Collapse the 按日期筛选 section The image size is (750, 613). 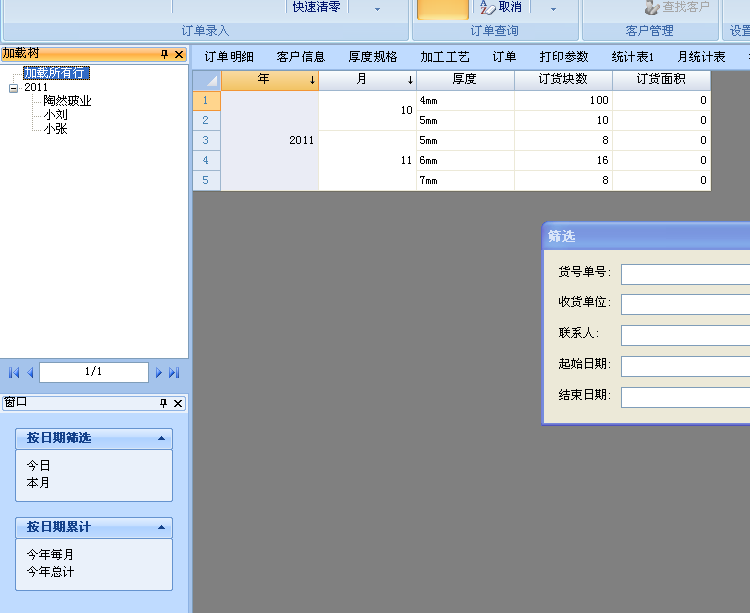161,439
